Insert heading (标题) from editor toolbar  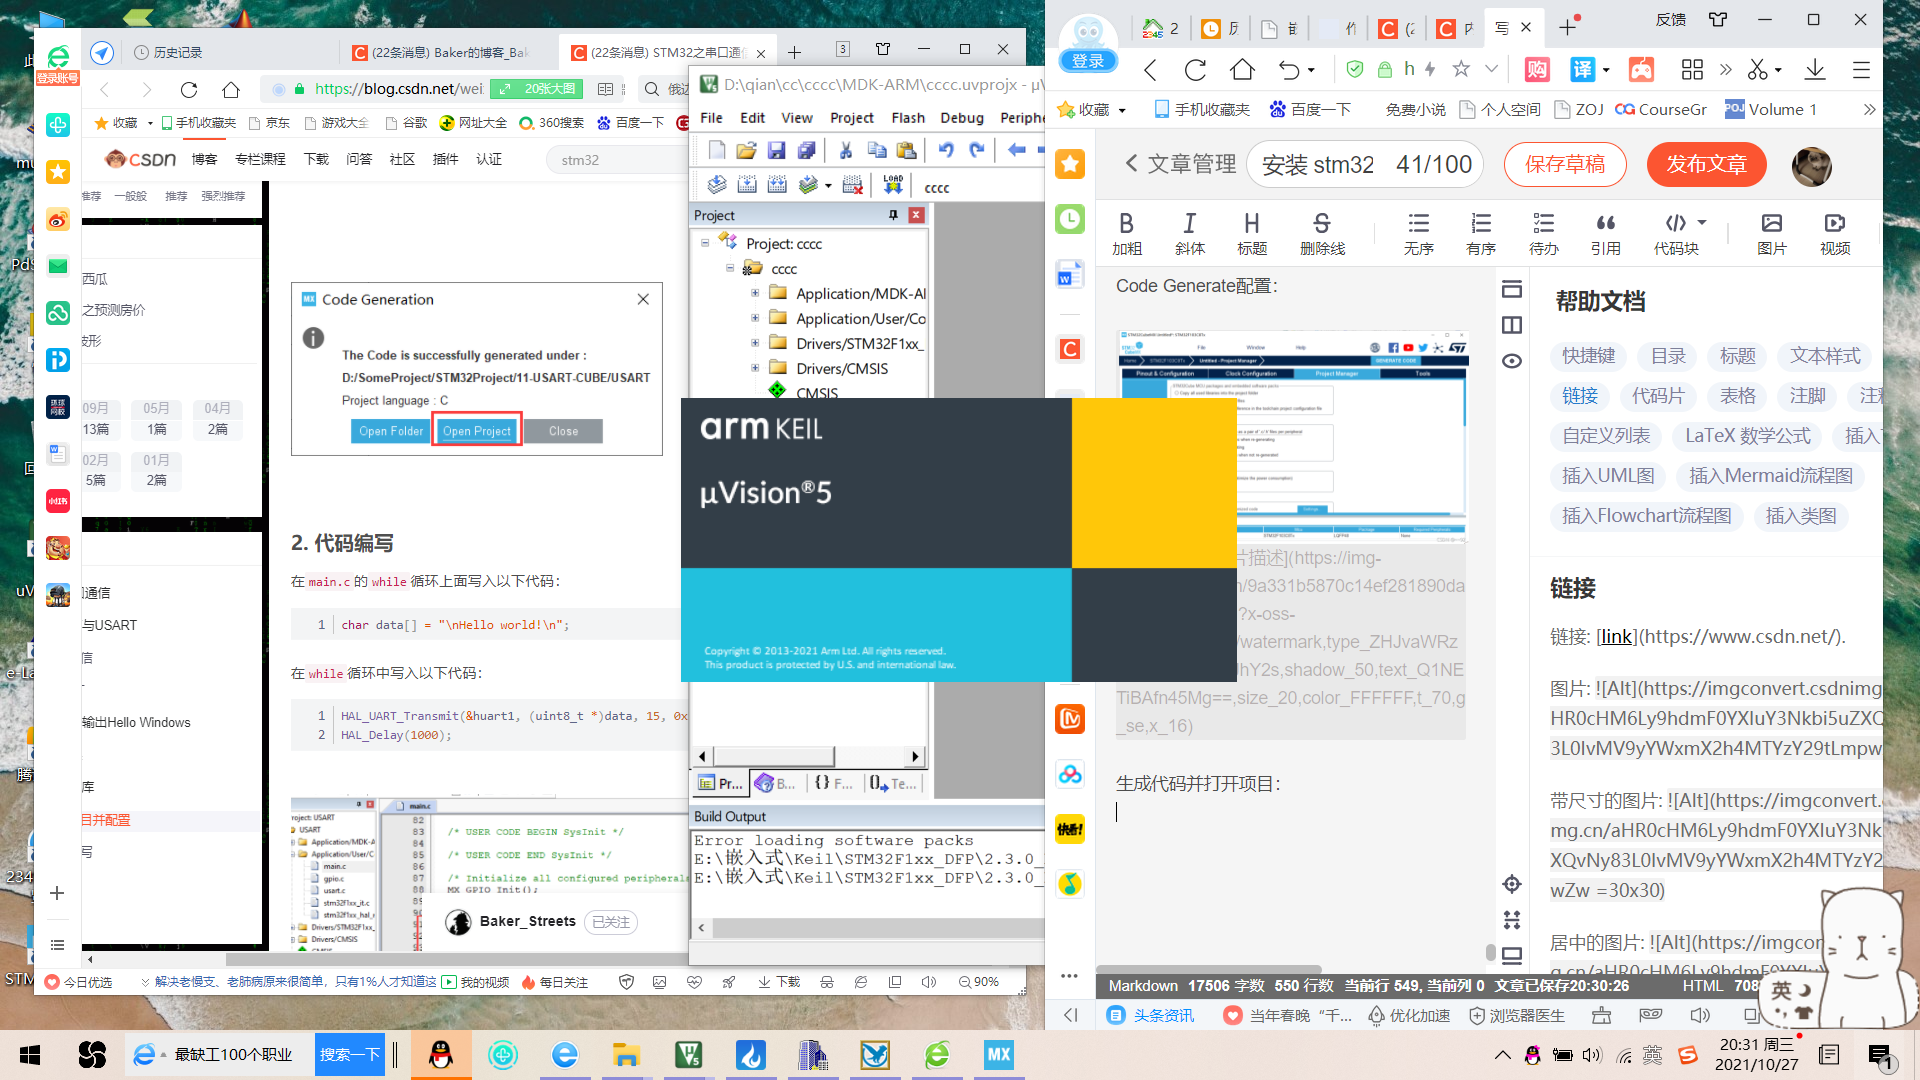coord(1251,234)
